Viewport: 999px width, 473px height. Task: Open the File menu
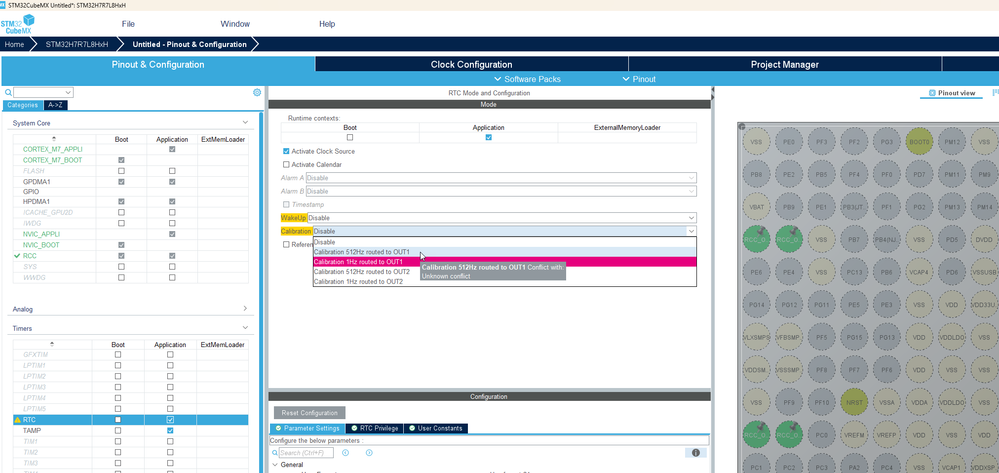(128, 24)
